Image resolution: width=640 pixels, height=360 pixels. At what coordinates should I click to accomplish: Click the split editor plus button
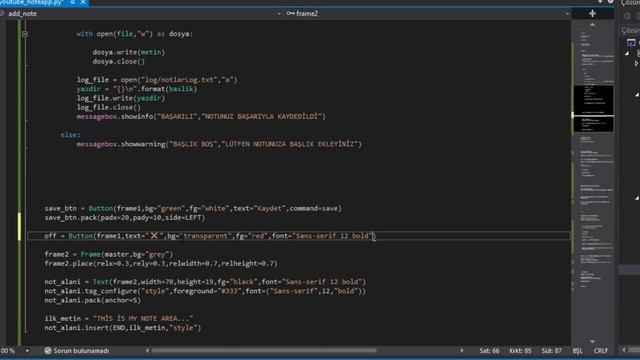pyautogui.click(x=592, y=13)
